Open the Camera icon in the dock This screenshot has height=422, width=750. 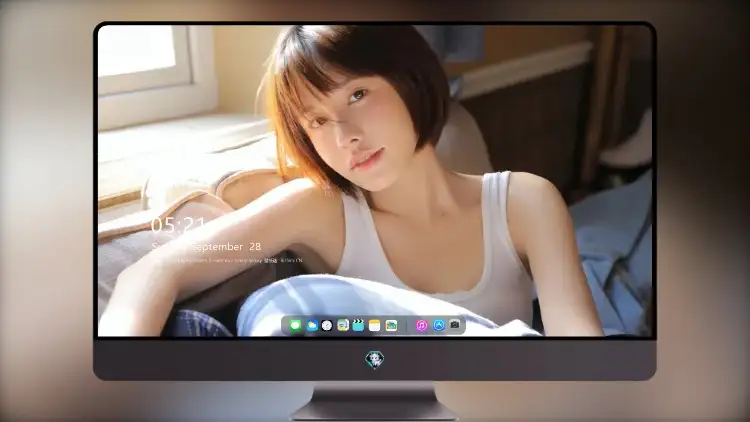pos(455,325)
